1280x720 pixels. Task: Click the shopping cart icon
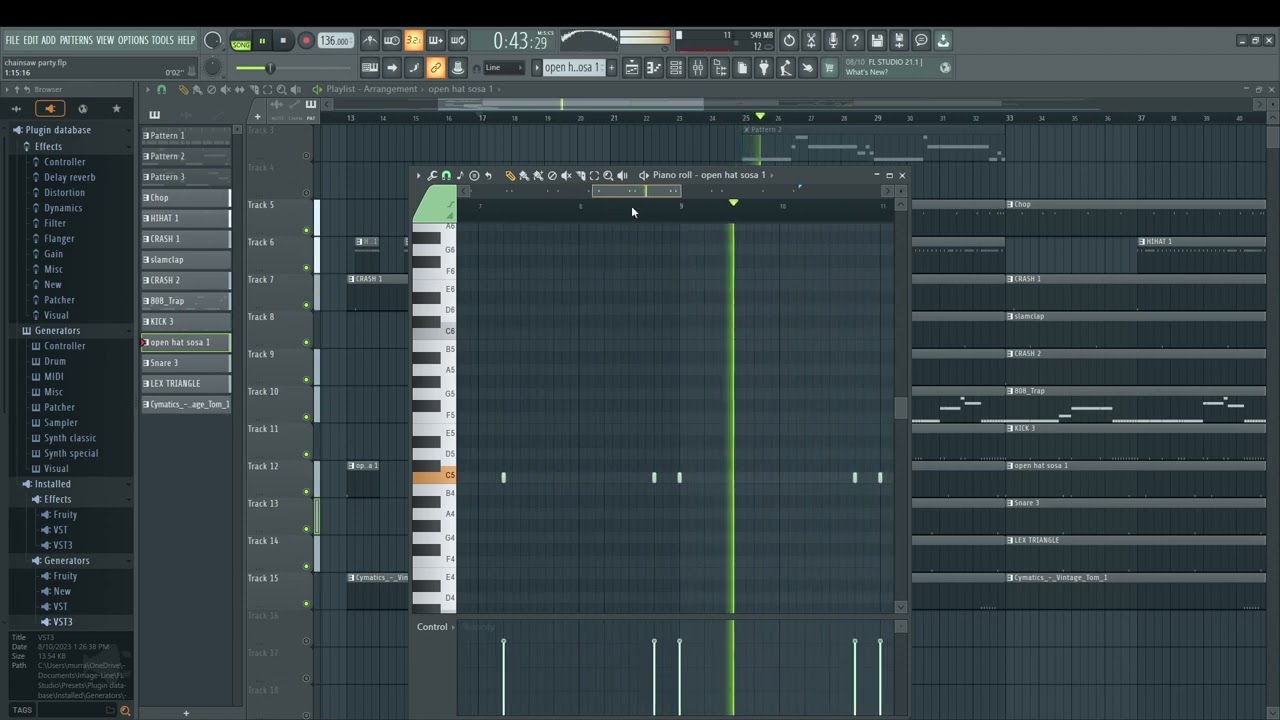click(830, 68)
